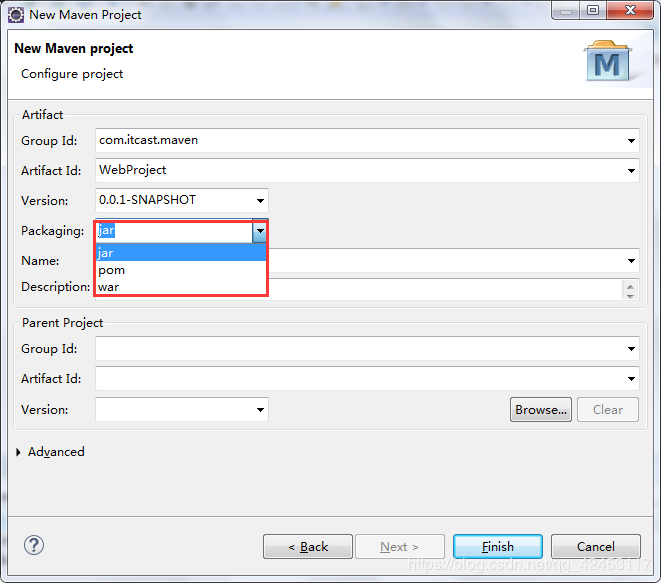This screenshot has height=583, width=661.
Task: Open the Artifact Id dropdown arrow
Action: tap(631, 171)
